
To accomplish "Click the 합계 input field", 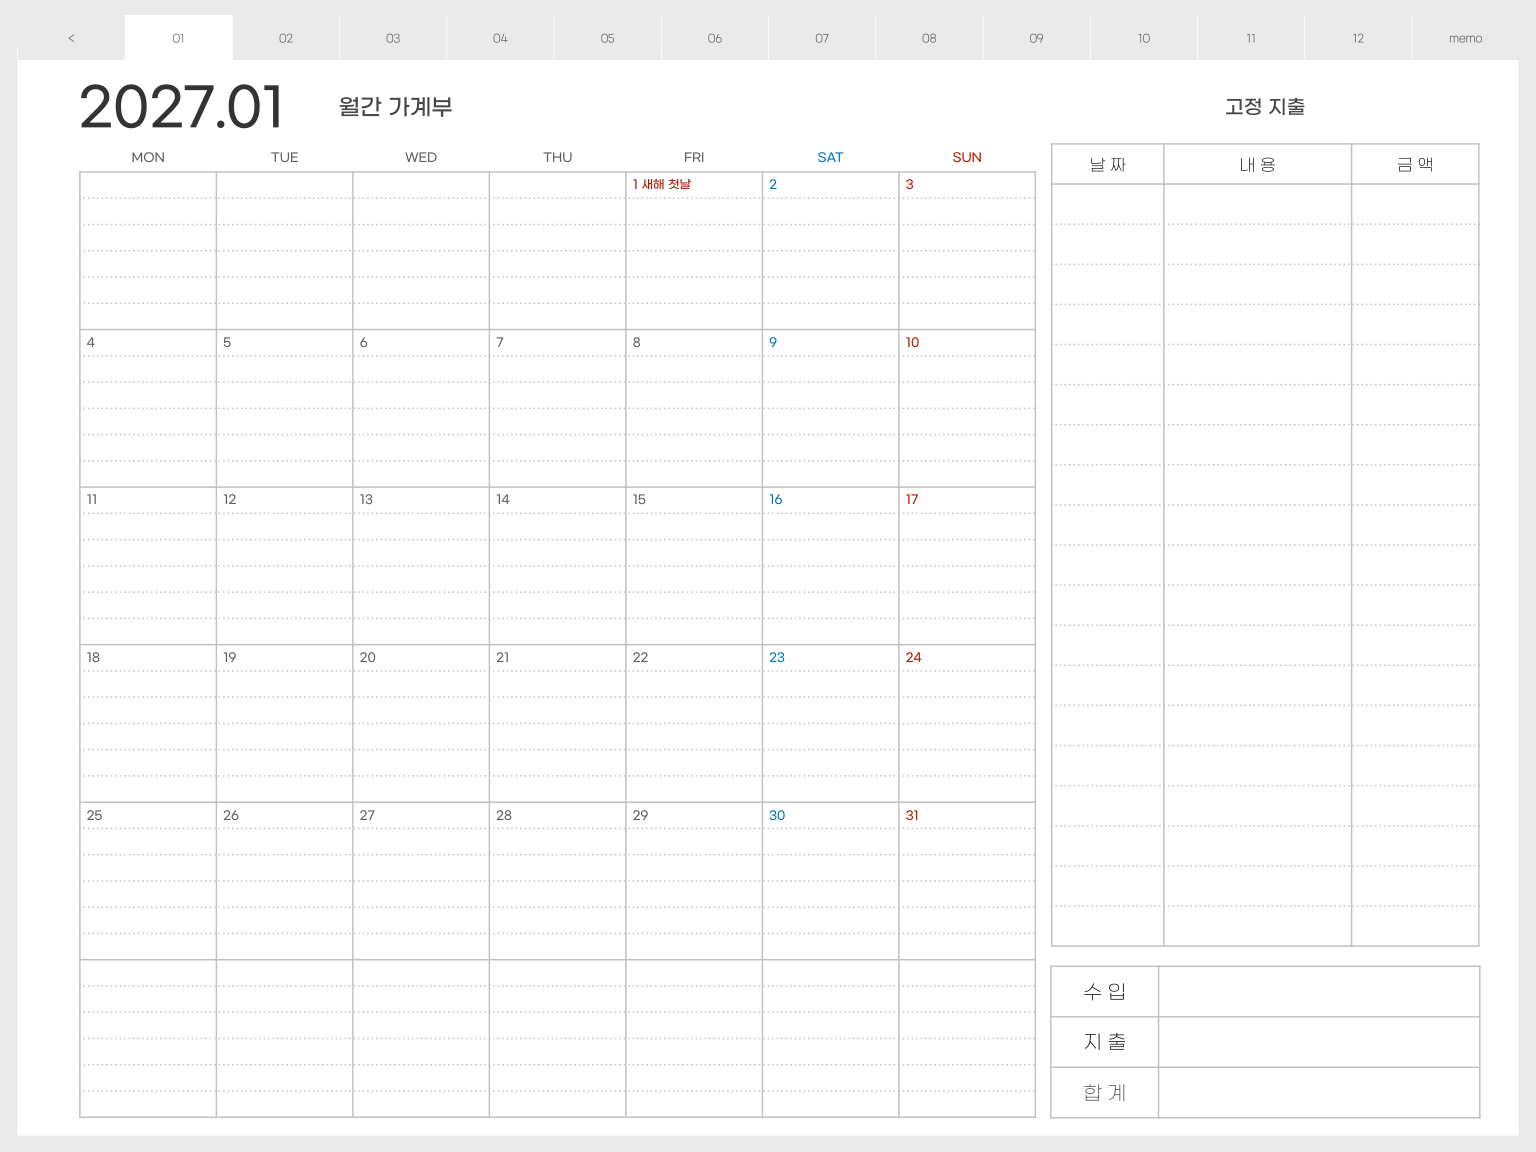I will click(x=1318, y=1093).
